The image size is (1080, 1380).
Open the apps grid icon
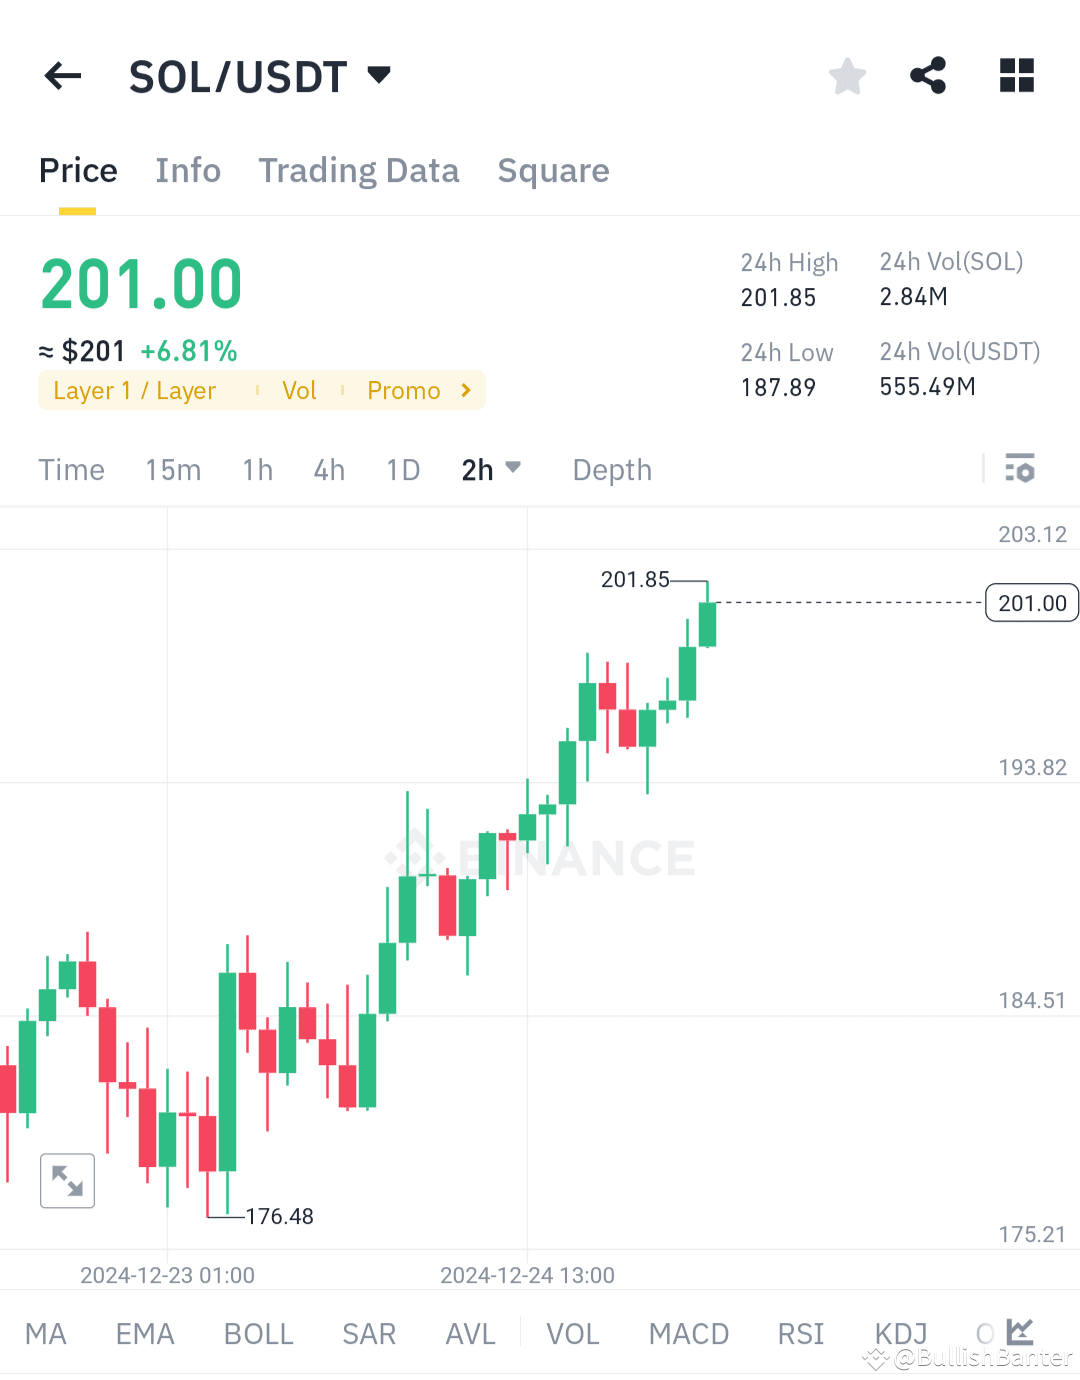click(x=1016, y=75)
